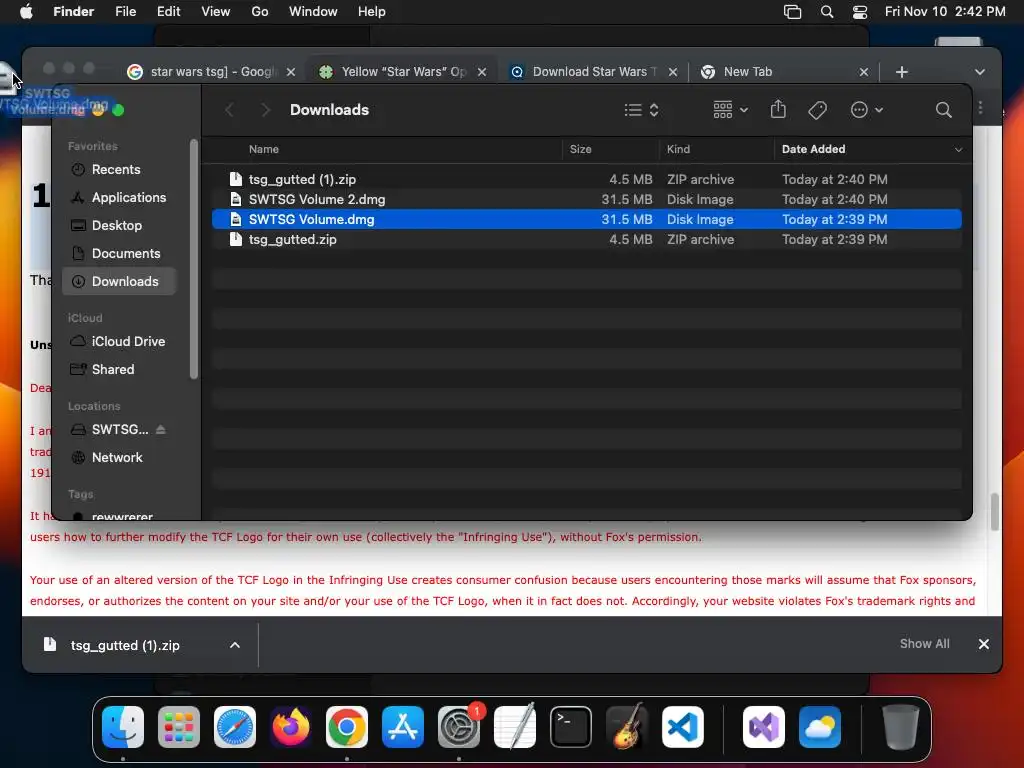Change Finder view with list view selector

coord(641,110)
